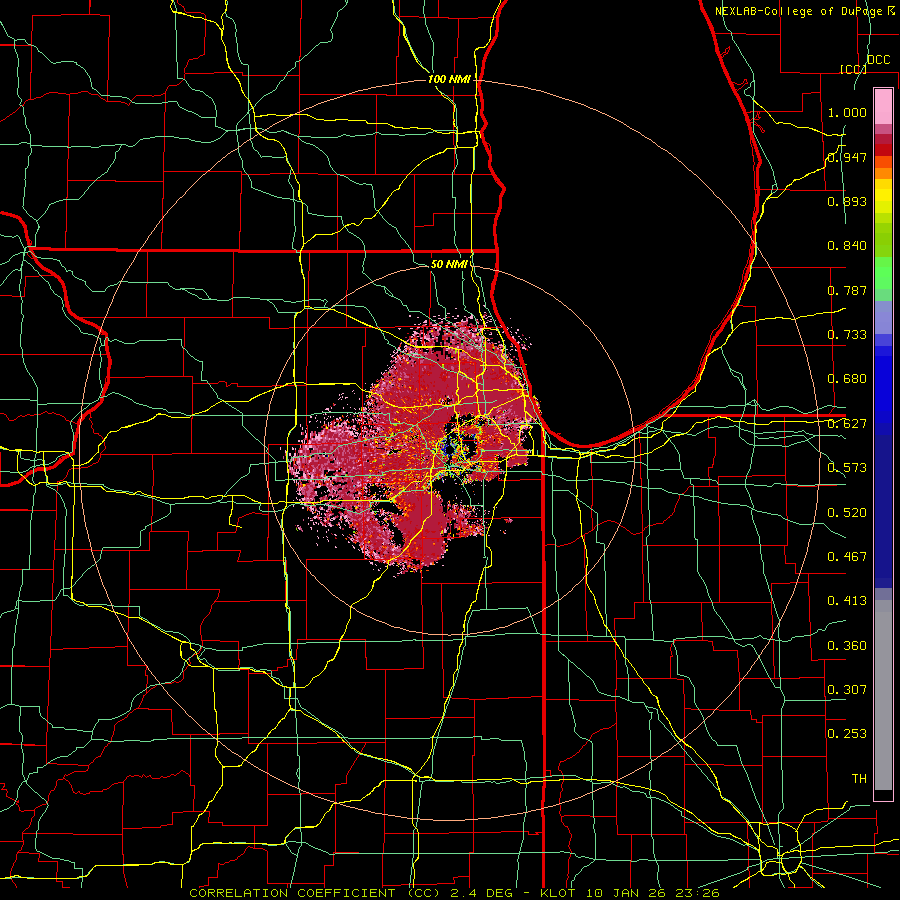Viewport: 900px width, 900px height.
Task: Click the 0.627 legend value
Action: click(x=847, y=424)
